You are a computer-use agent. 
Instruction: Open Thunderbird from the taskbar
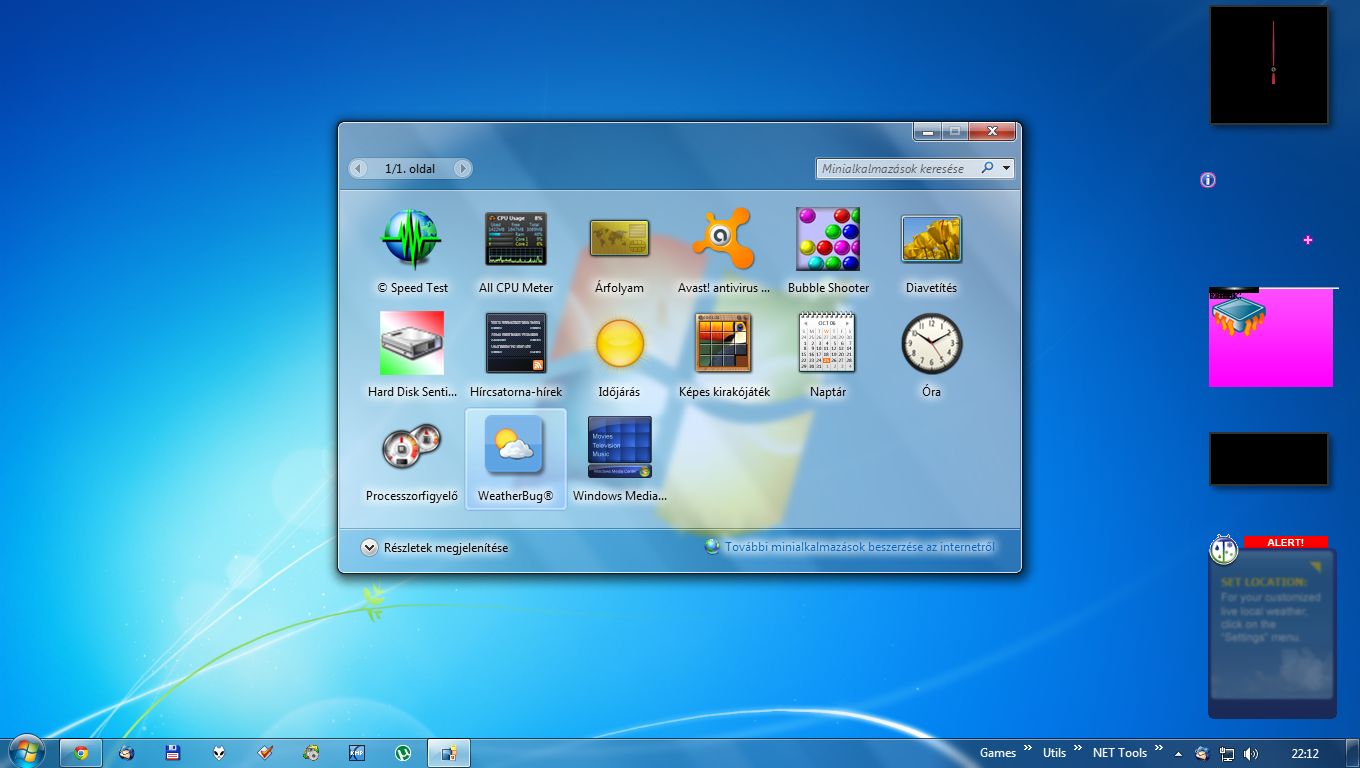[x=126, y=753]
